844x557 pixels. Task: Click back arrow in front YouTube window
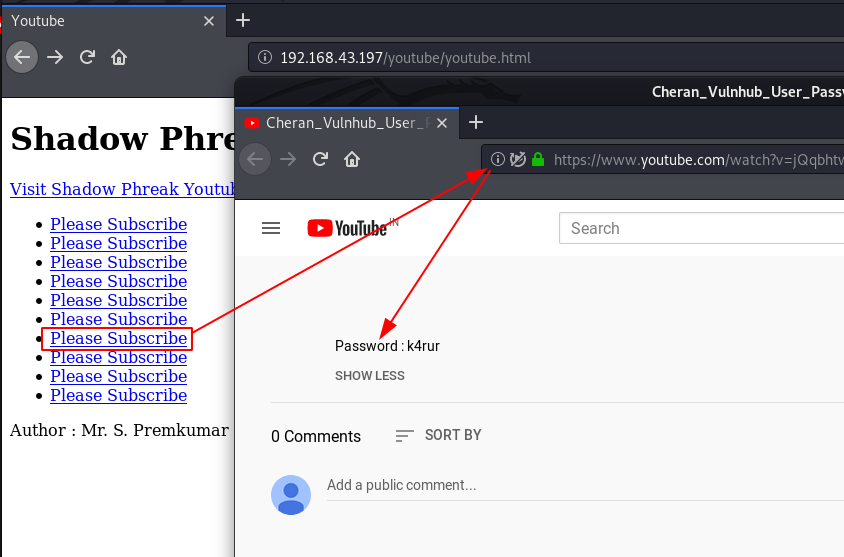pos(255,159)
